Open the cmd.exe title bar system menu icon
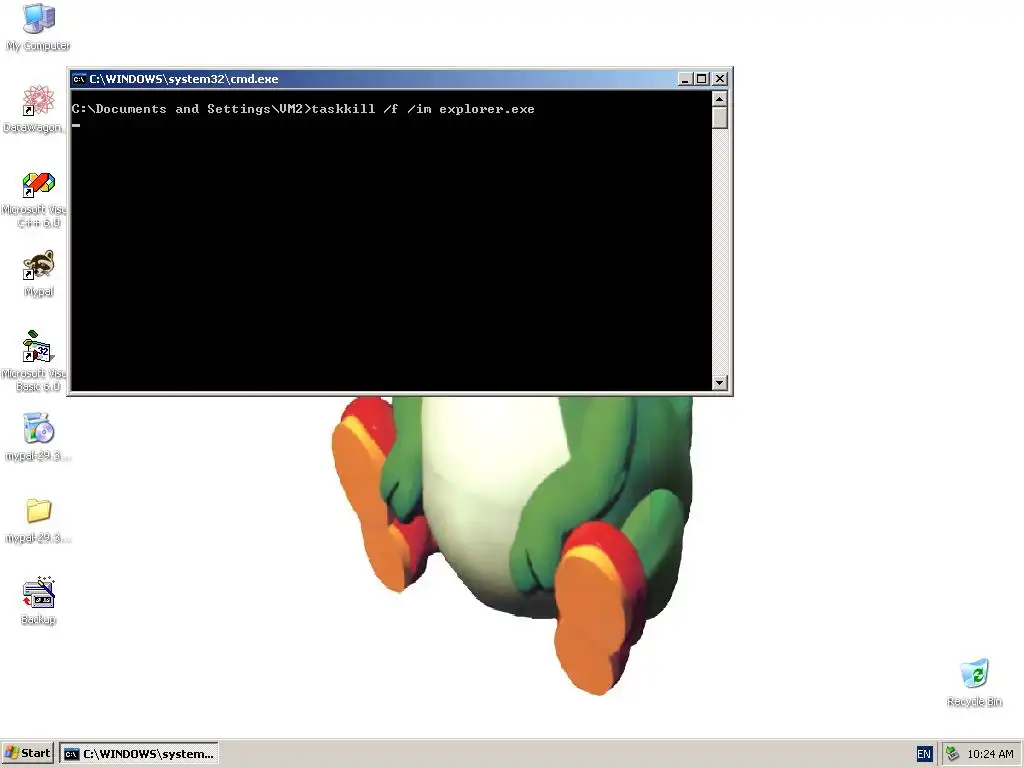 click(x=79, y=79)
